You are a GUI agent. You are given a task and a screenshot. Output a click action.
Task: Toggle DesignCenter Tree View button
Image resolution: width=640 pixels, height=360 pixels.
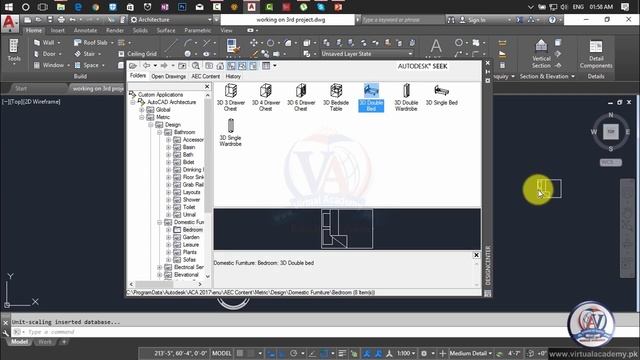(x=231, y=66)
